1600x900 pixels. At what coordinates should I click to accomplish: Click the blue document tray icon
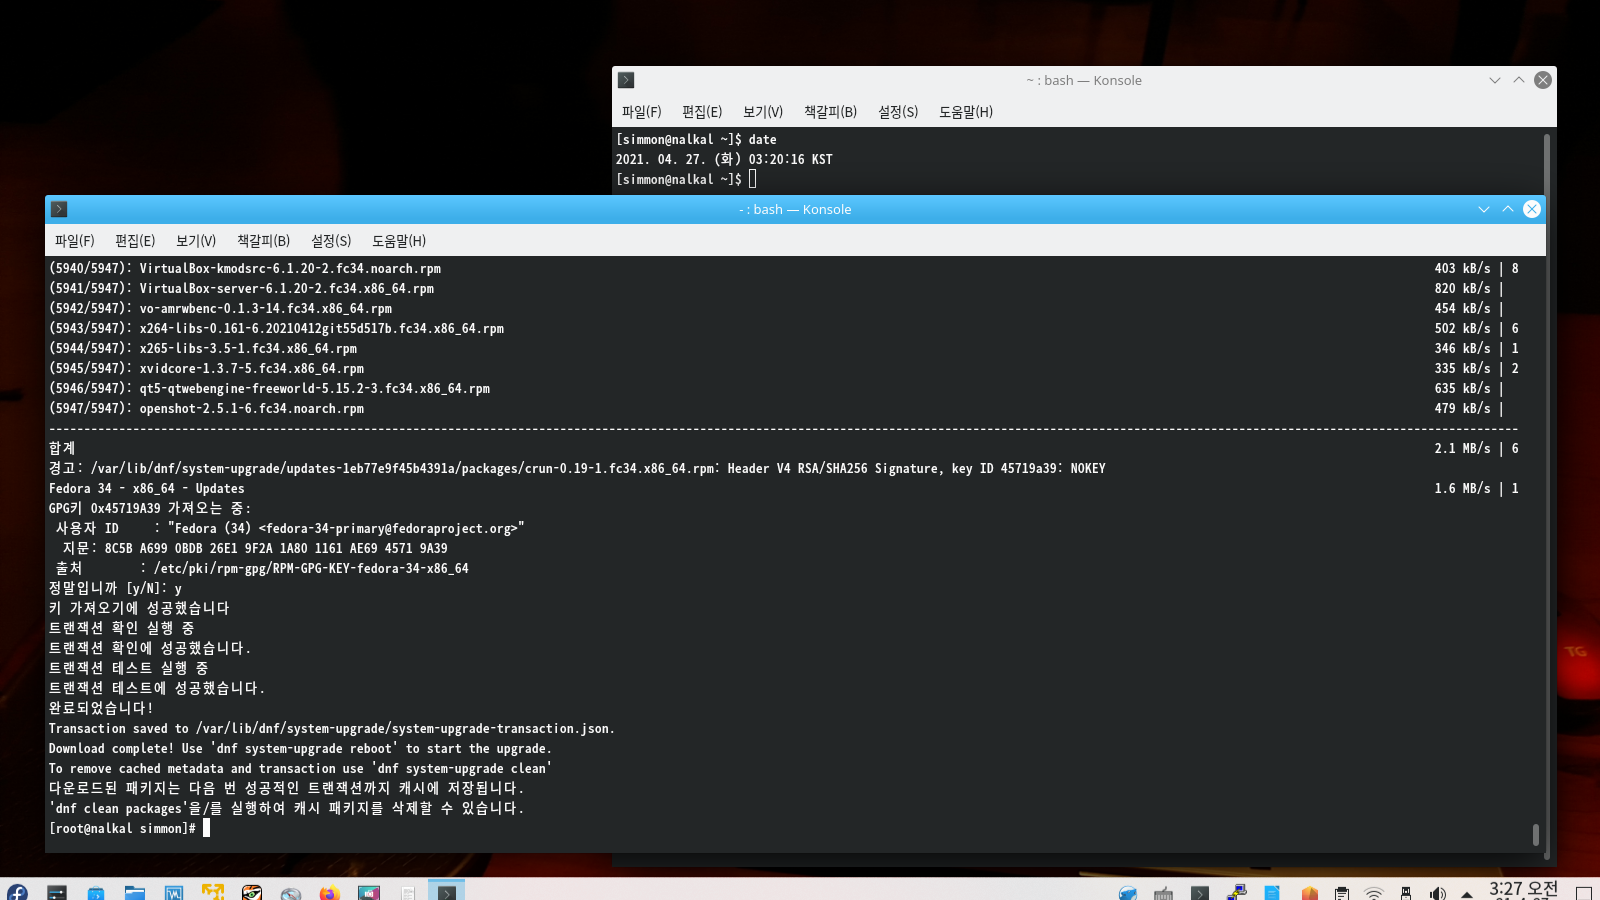(x=1272, y=892)
